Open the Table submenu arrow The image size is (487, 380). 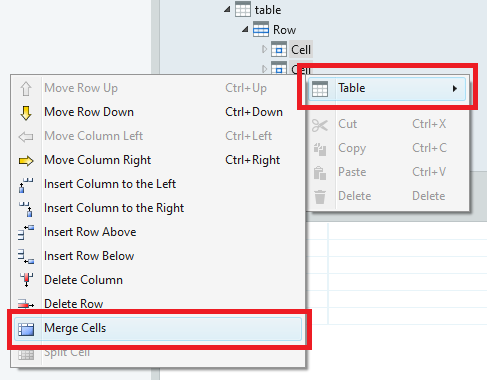pyautogui.click(x=455, y=89)
